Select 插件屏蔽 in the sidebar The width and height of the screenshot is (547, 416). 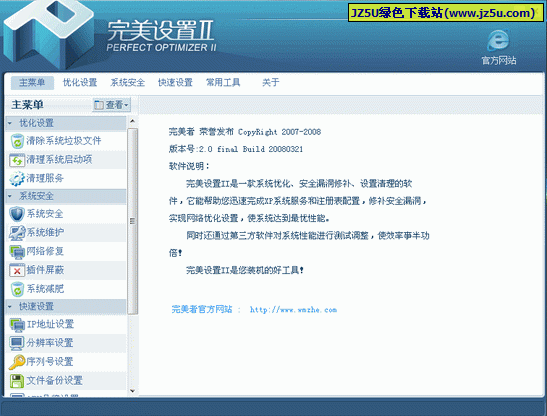pyautogui.click(x=66, y=270)
